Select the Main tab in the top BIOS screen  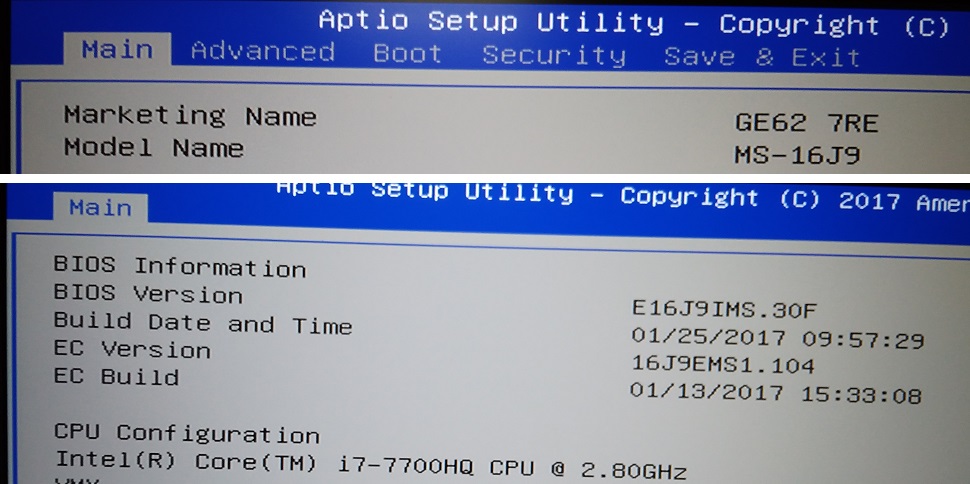point(117,50)
